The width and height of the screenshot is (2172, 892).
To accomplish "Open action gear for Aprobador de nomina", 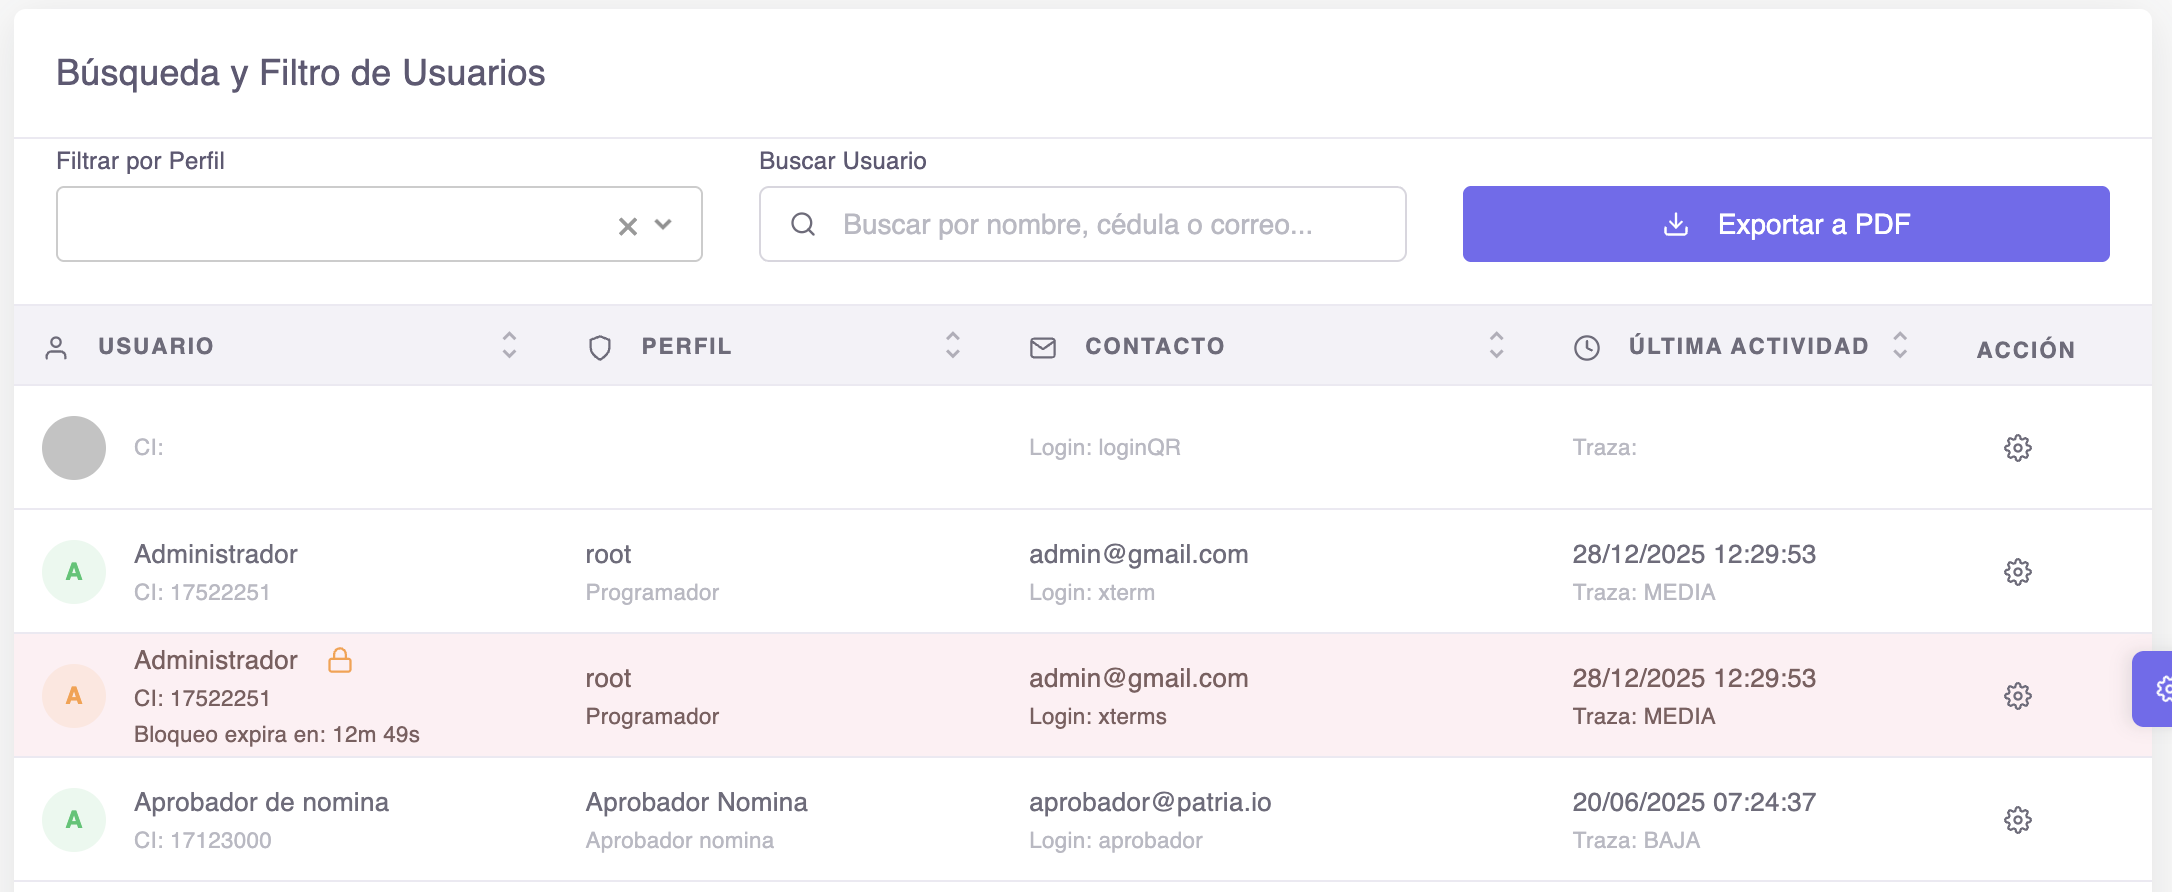I will [x=2017, y=820].
